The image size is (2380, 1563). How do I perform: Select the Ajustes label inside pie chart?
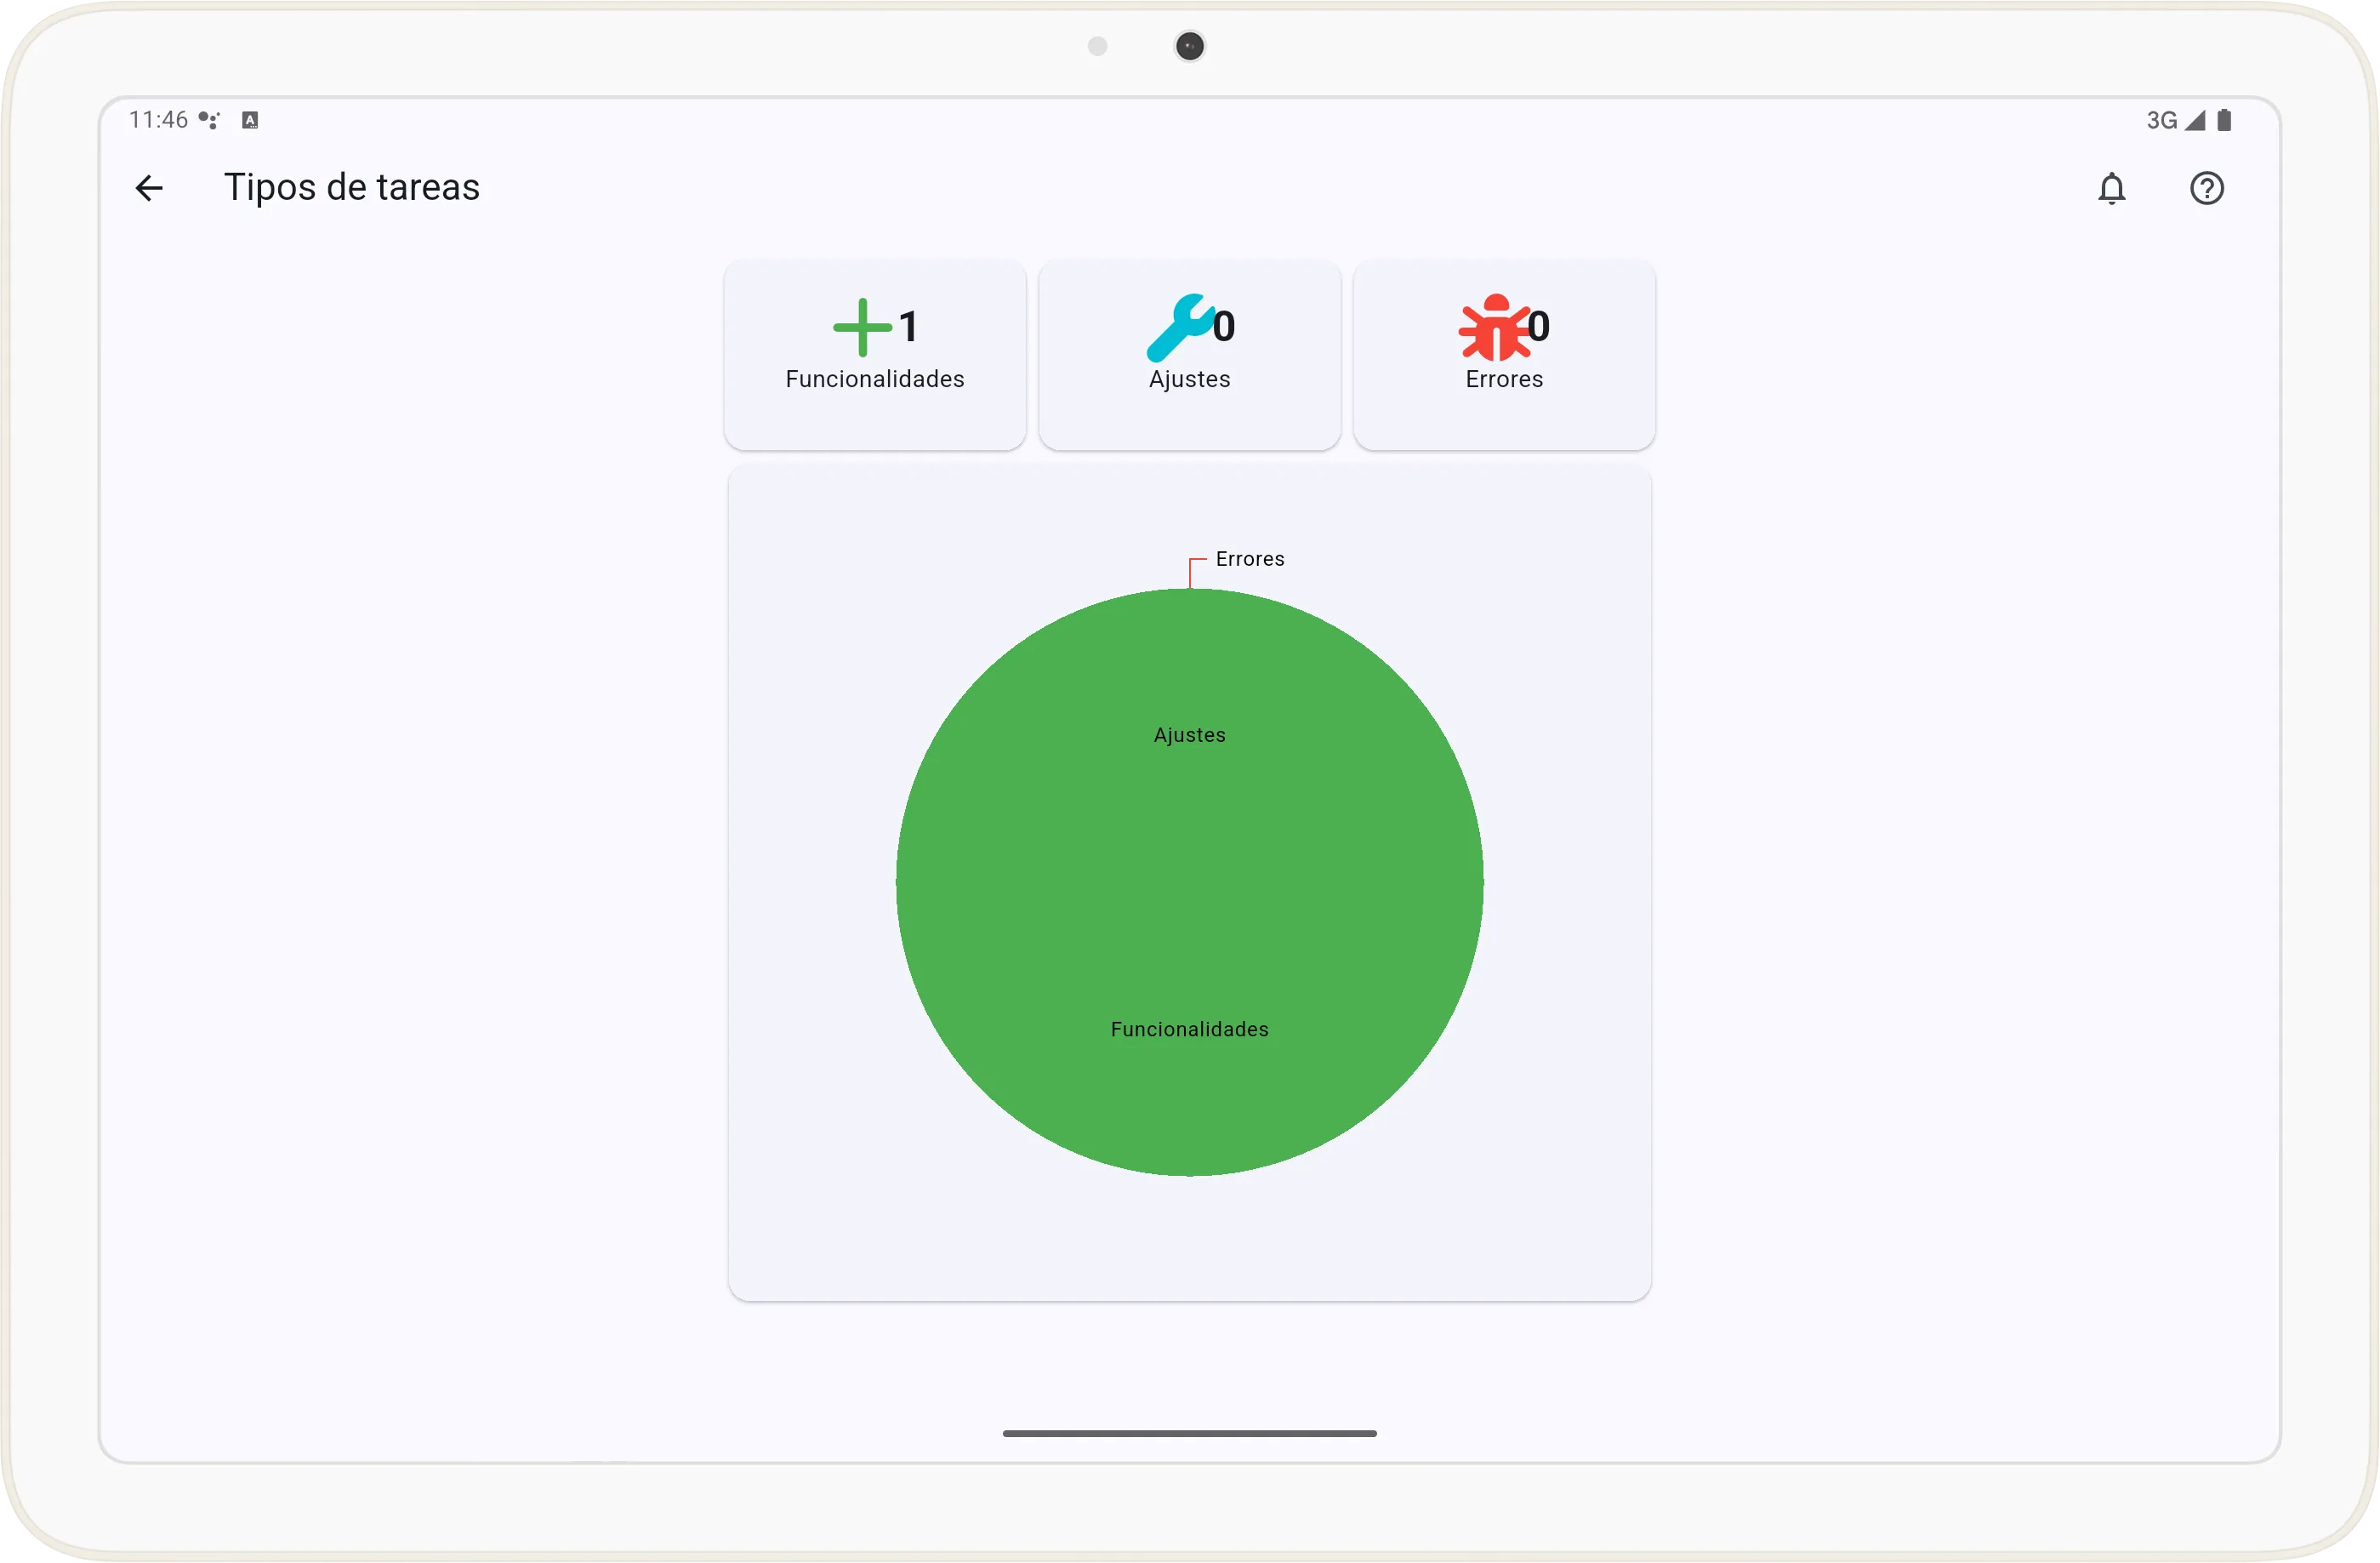point(1189,735)
